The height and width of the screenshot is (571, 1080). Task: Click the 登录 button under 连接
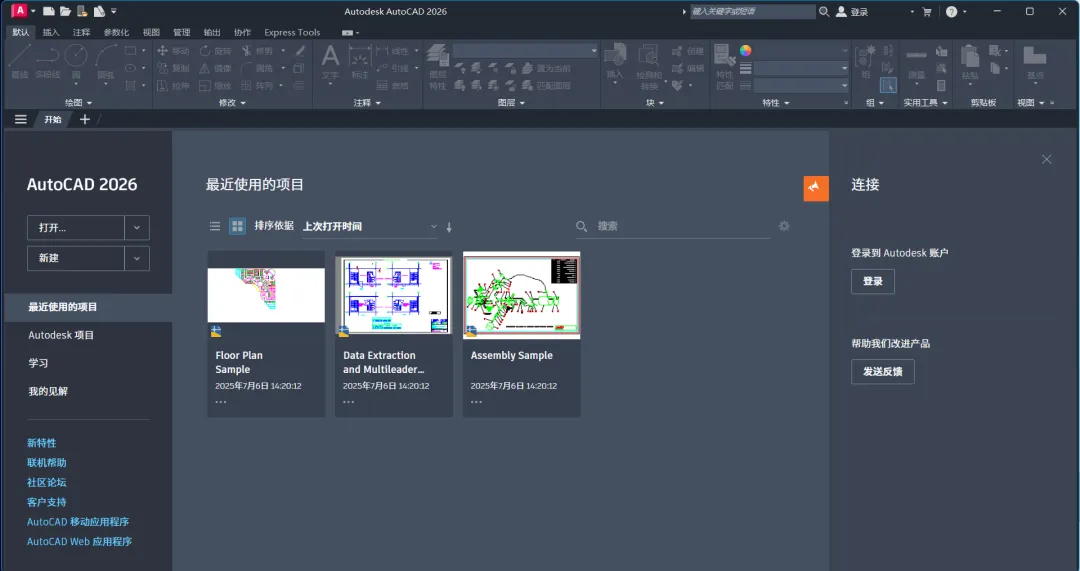coord(873,281)
